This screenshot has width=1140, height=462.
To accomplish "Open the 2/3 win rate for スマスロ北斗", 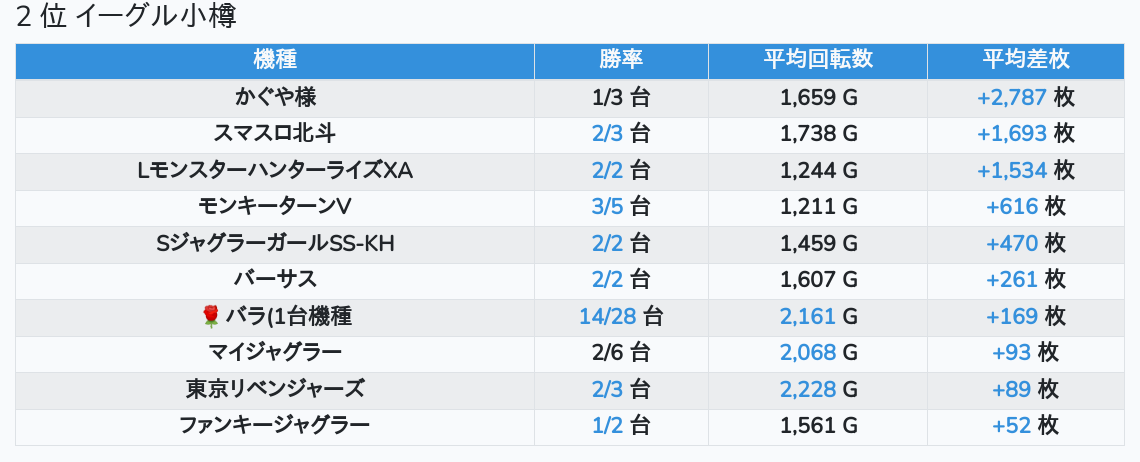I will (607, 133).
